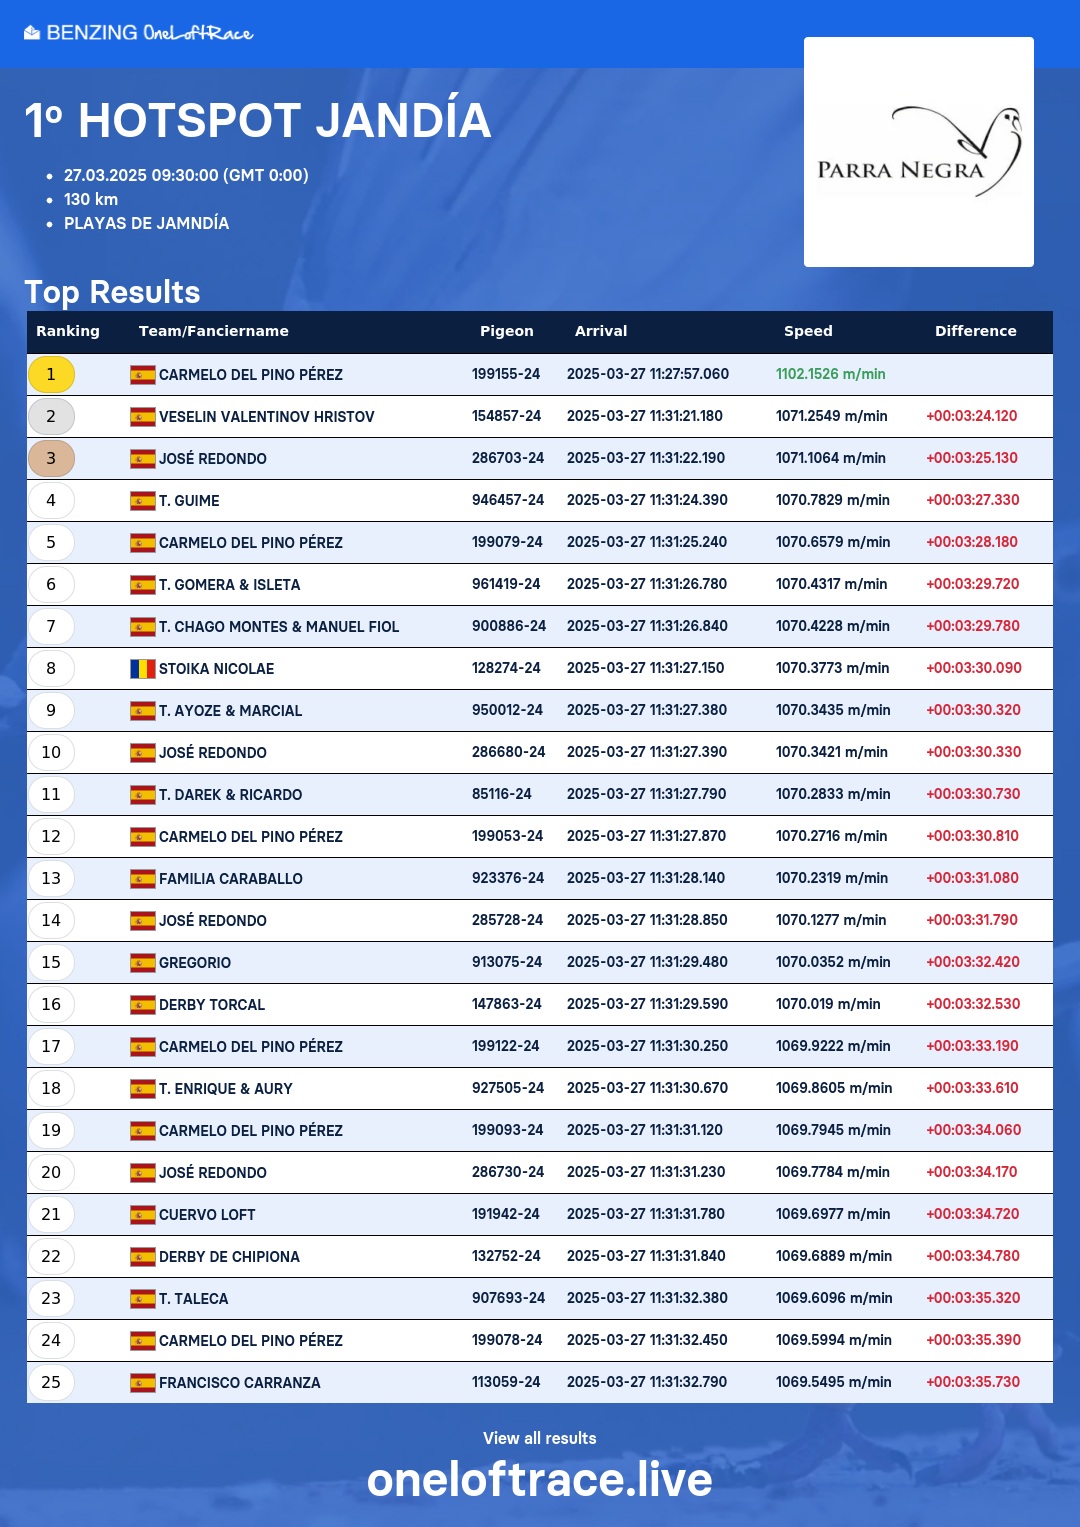
Task: Click the flag next to CUERVO LOFT
Action: point(143,1215)
